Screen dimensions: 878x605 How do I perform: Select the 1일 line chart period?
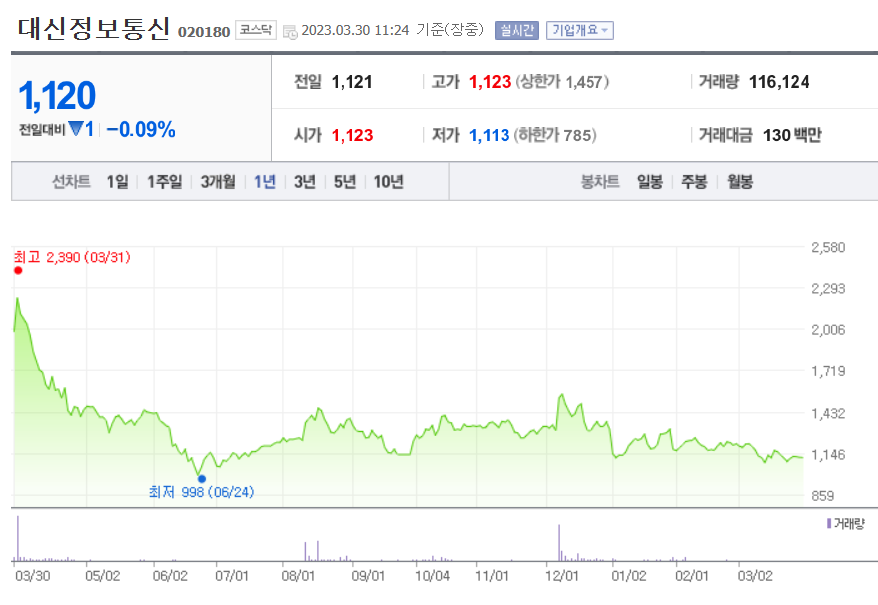[x=118, y=182]
